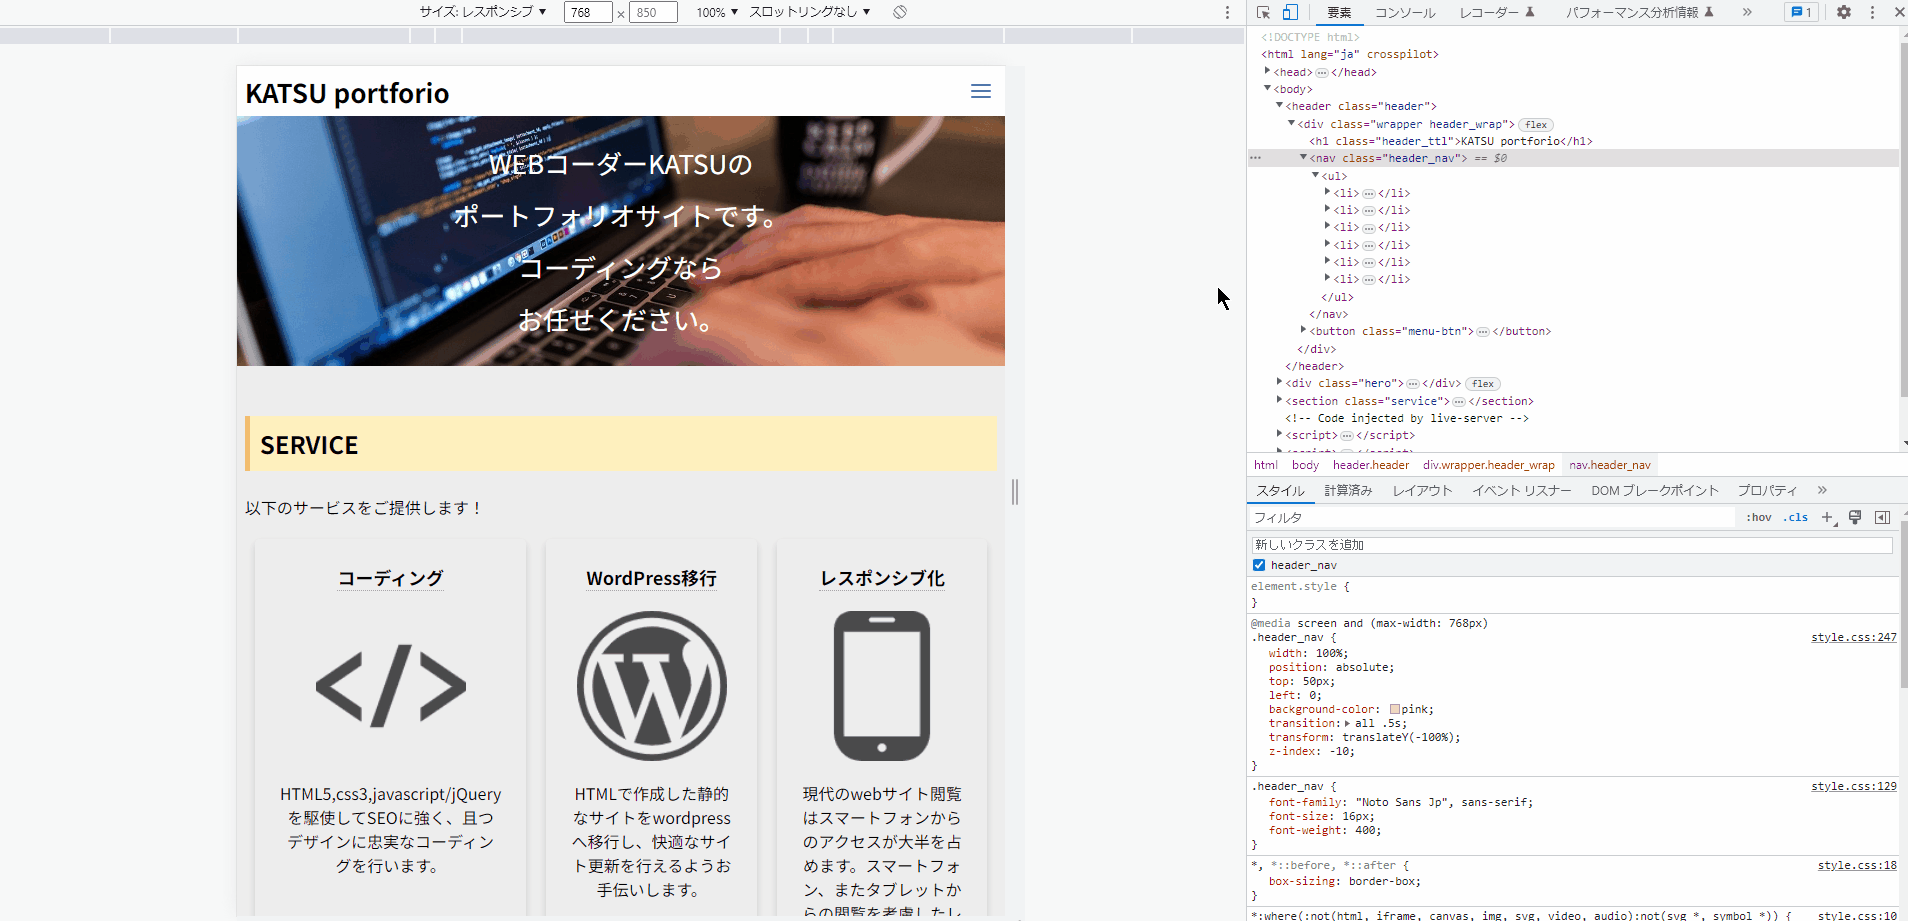Show computed styles sidebar icon
The height and width of the screenshot is (921, 1908).
(x=1882, y=517)
